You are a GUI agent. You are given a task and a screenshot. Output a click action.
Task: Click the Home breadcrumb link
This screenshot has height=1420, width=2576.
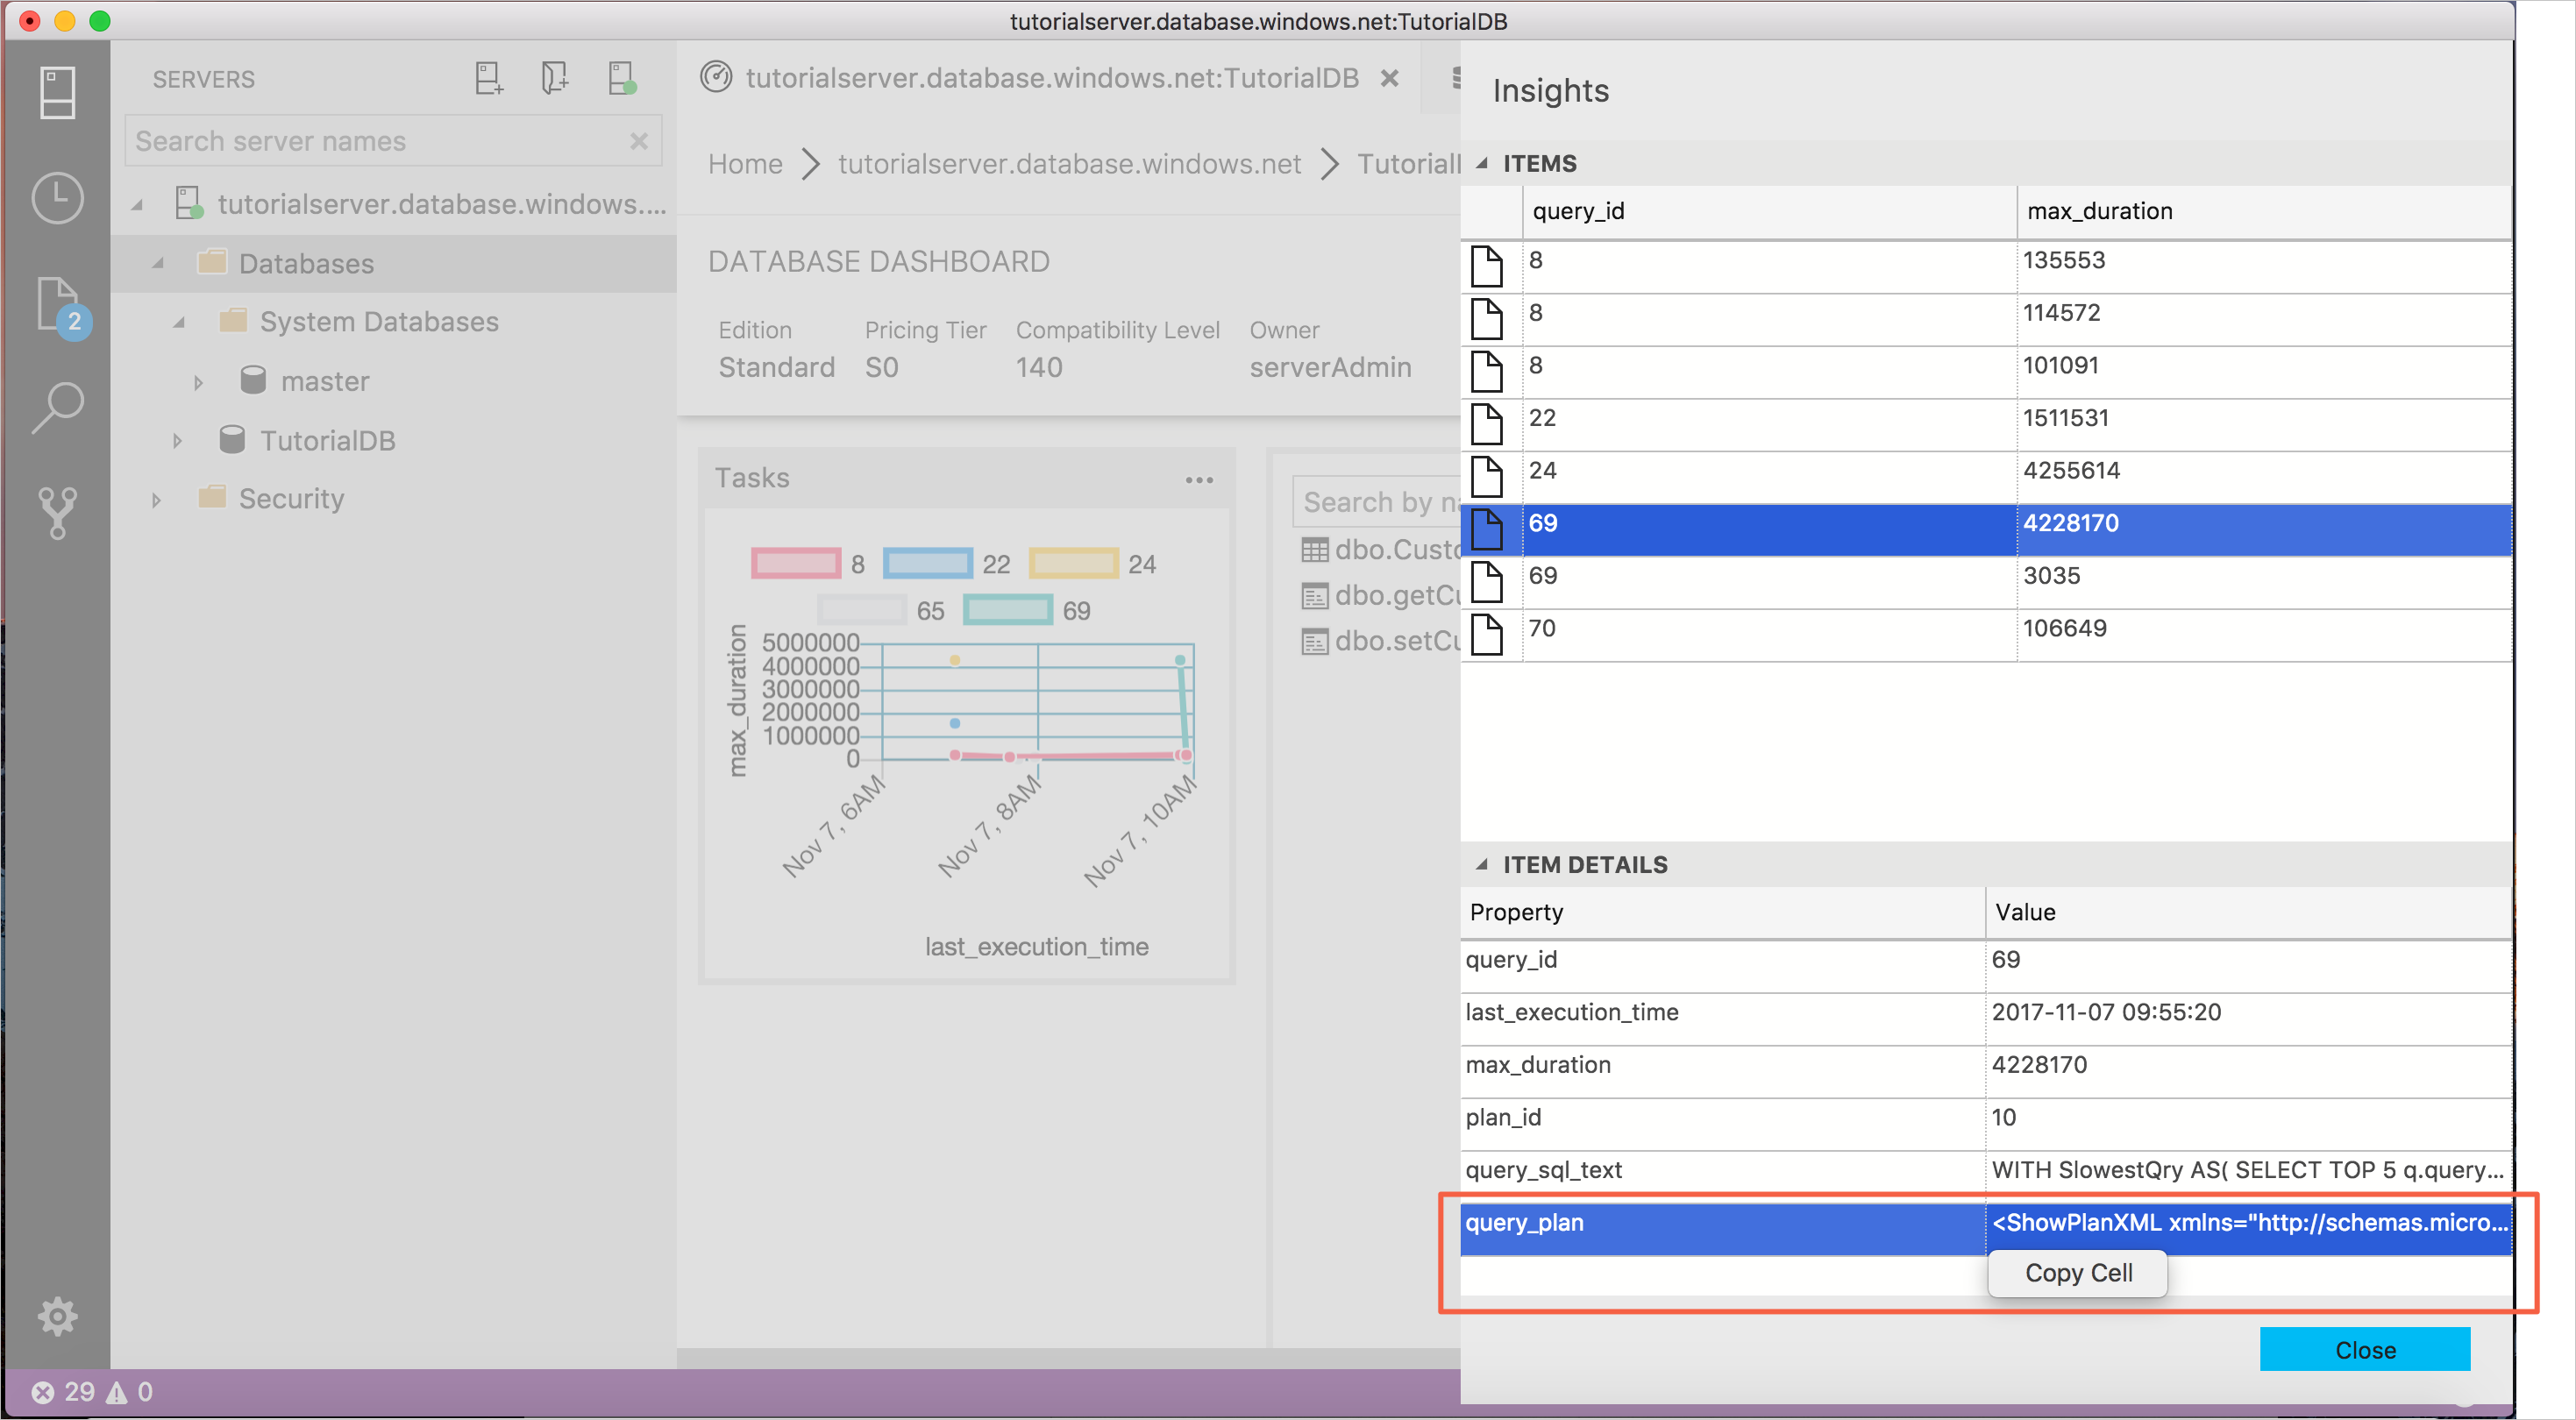point(745,163)
